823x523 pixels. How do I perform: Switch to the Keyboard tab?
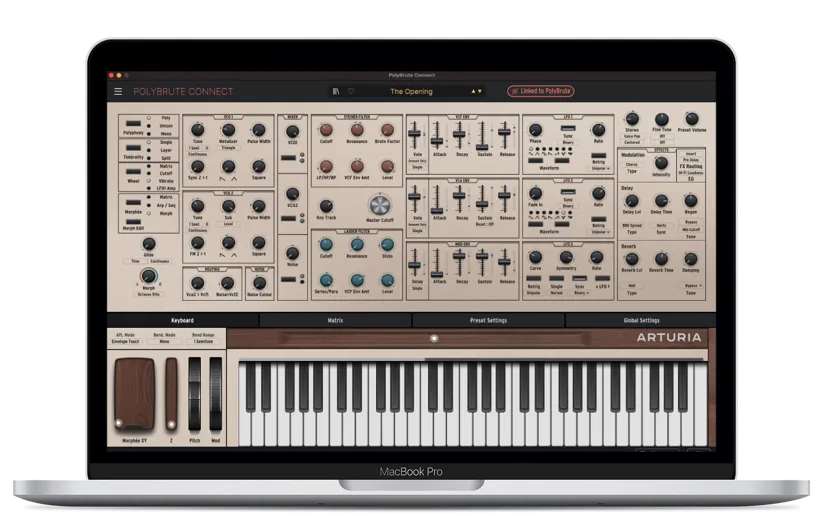click(x=182, y=320)
